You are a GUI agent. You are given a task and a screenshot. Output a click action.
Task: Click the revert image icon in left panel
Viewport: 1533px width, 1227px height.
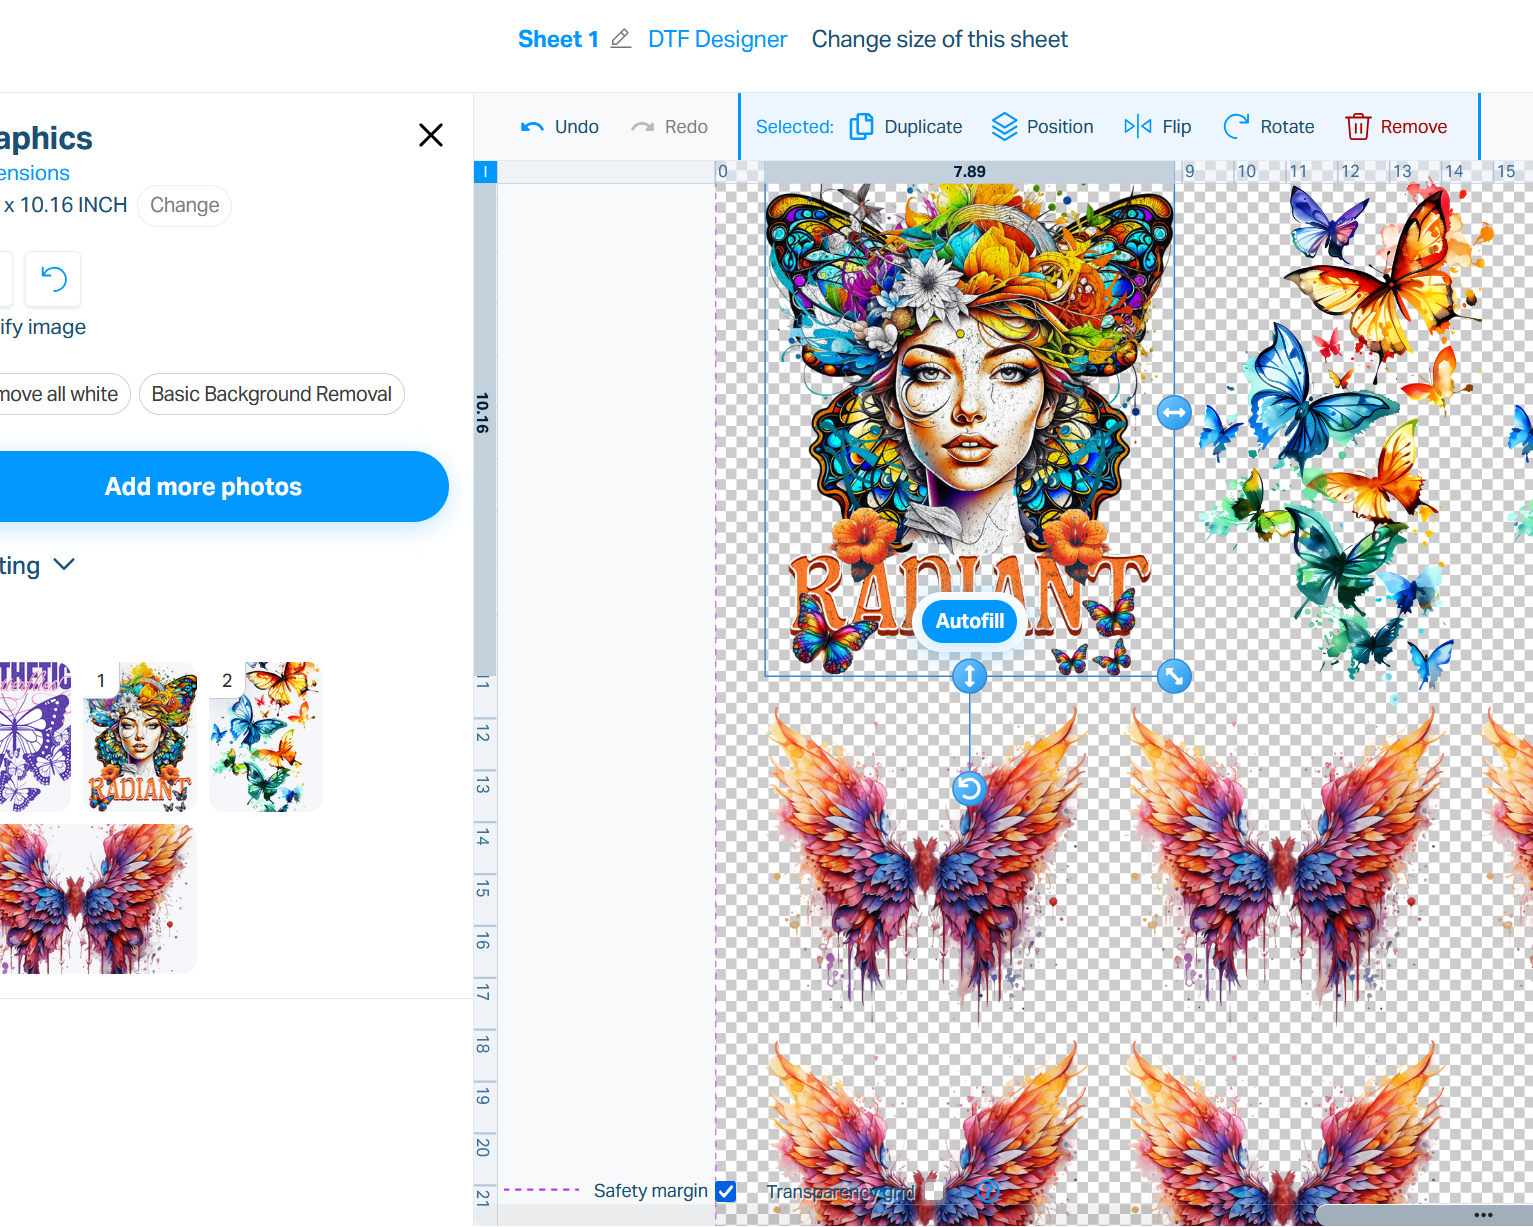(x=53, y=279)
